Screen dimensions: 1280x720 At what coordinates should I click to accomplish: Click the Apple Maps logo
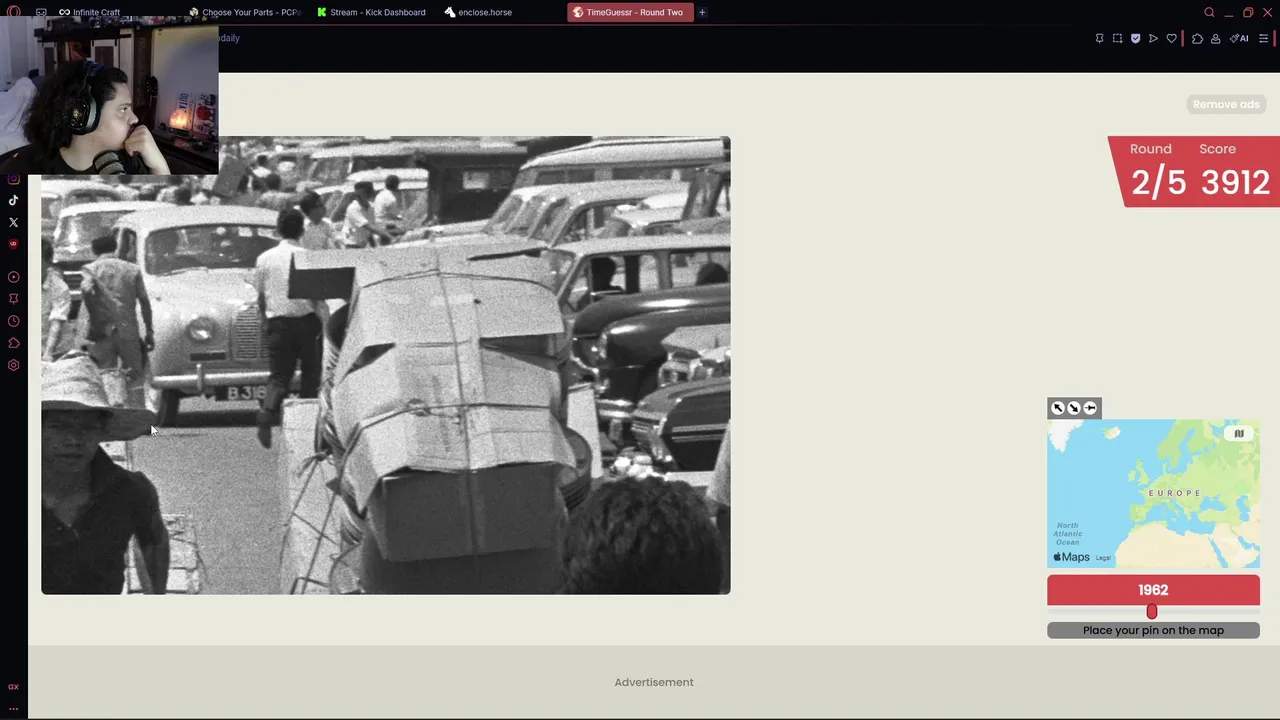[x=1071, y=557]
